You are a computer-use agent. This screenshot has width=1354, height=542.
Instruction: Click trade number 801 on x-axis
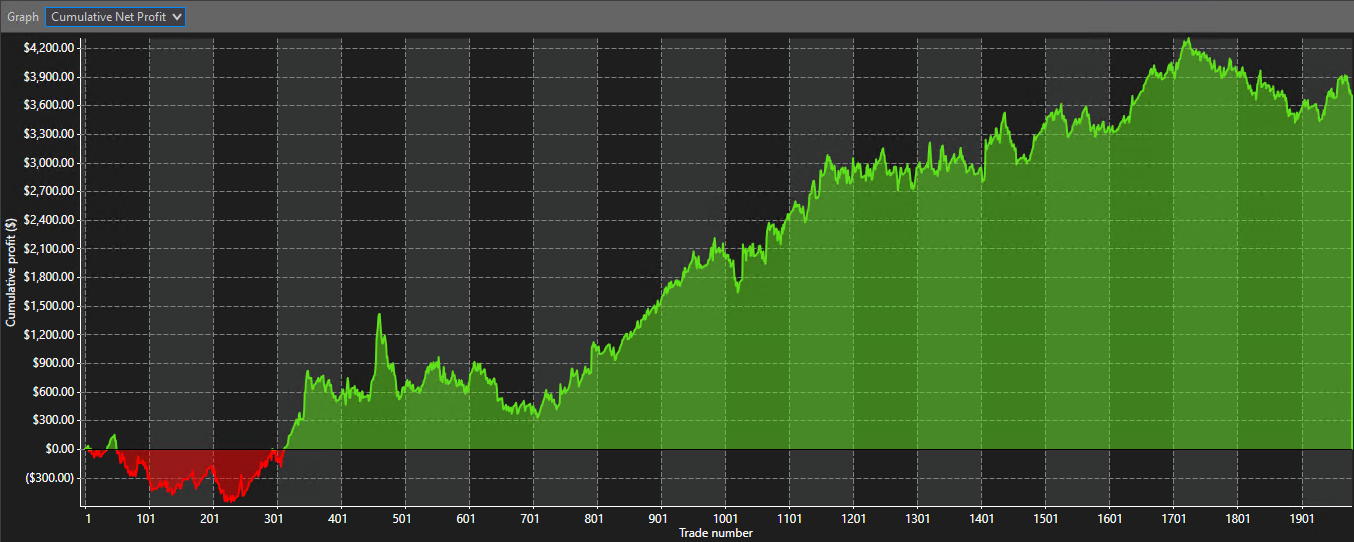[x=597, y=519]
